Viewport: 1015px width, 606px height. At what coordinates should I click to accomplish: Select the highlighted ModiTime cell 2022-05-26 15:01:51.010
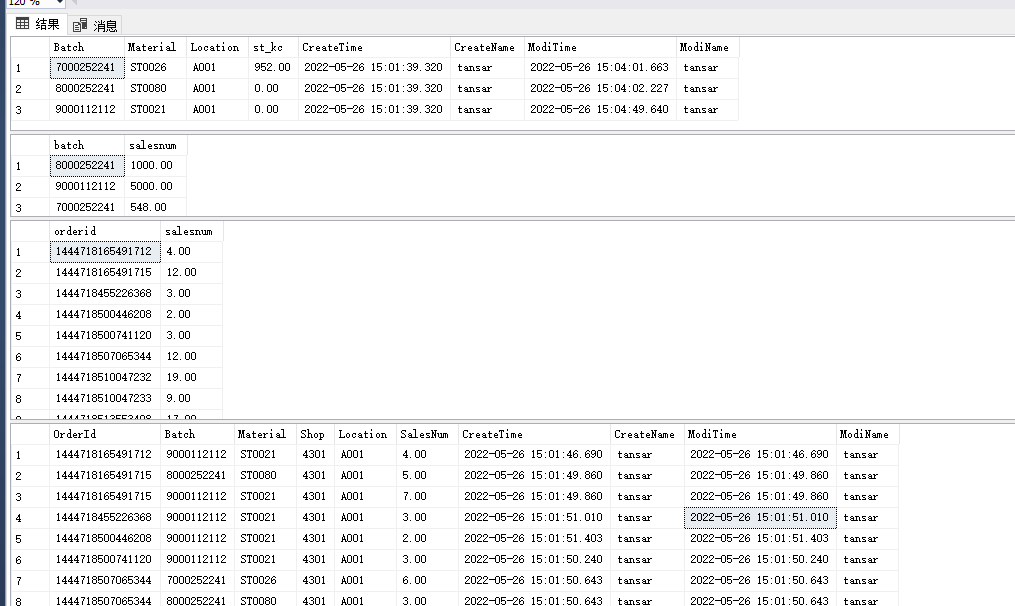[760, 518]
